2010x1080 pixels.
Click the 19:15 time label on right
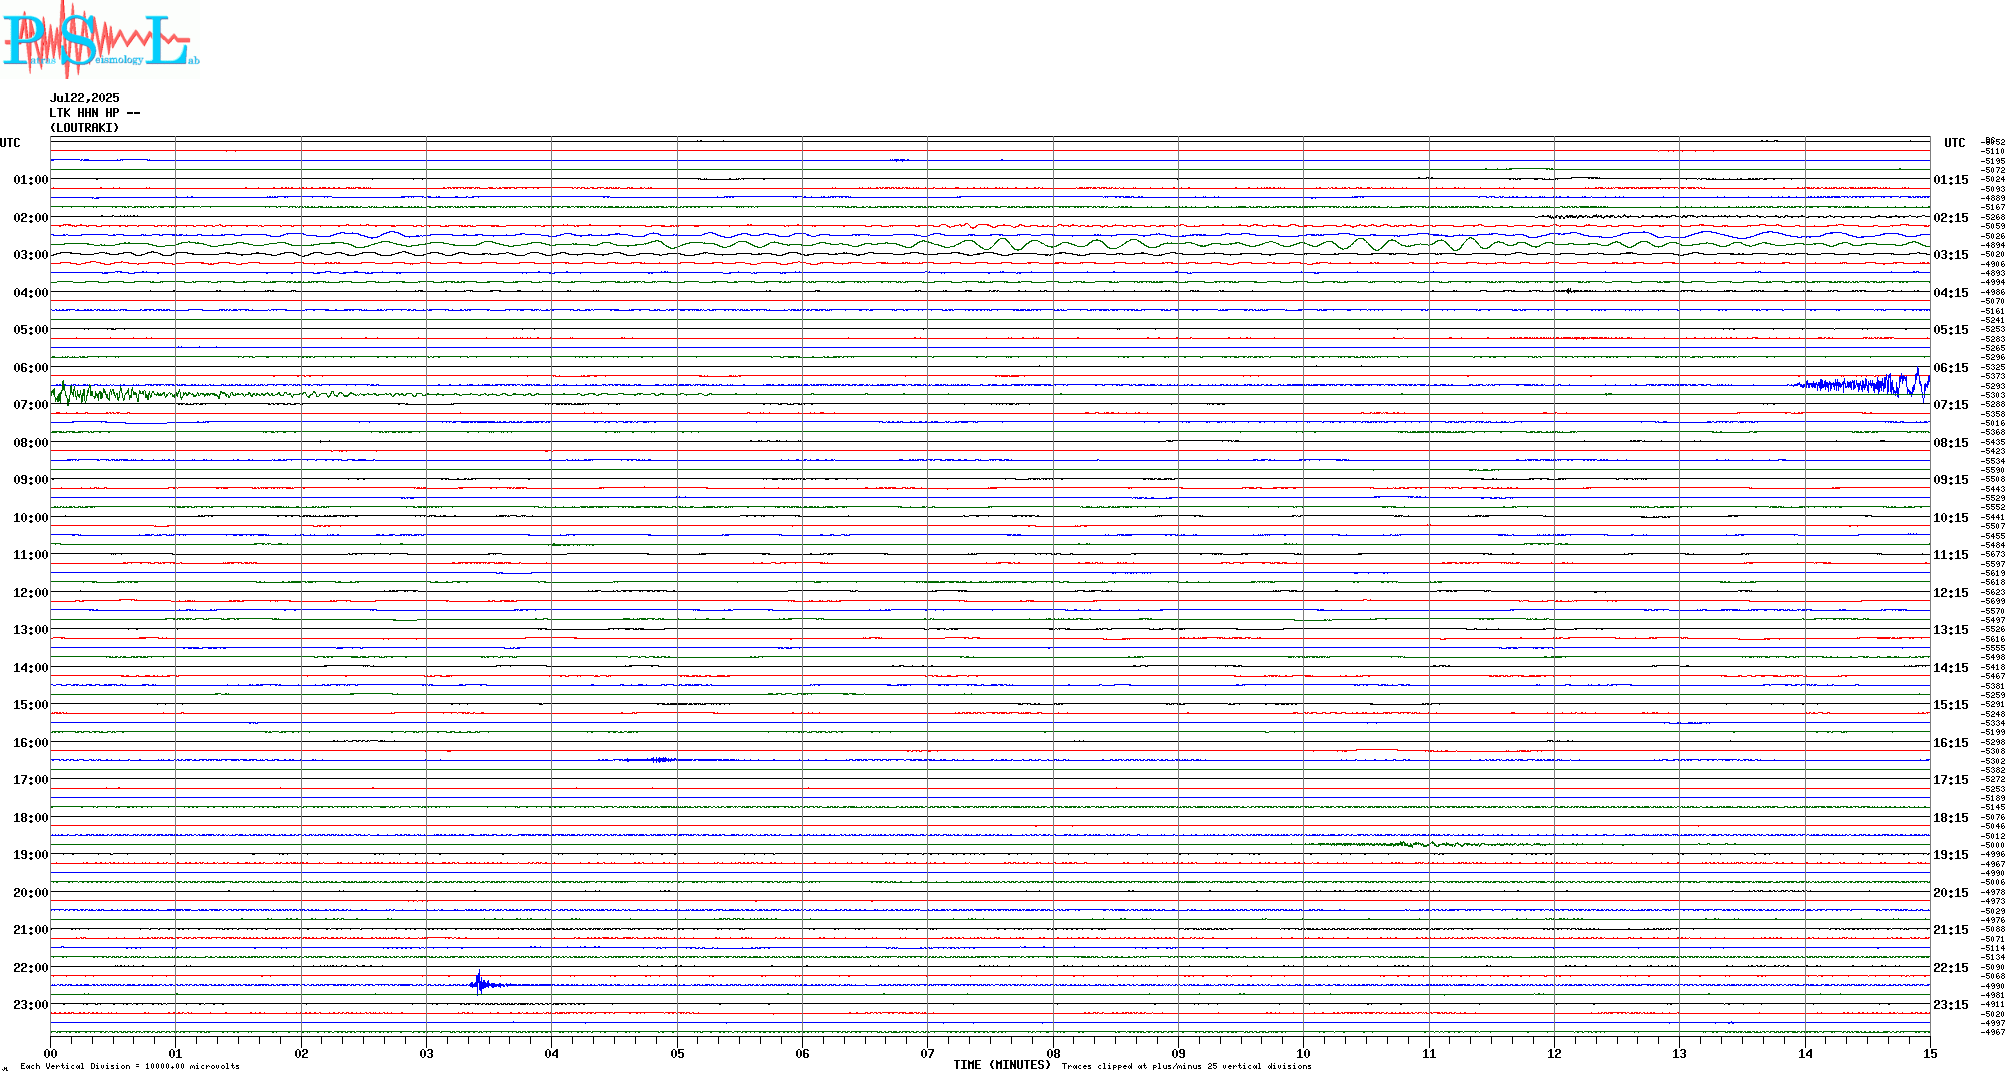pyautogui.click(x=1951, y=855)
